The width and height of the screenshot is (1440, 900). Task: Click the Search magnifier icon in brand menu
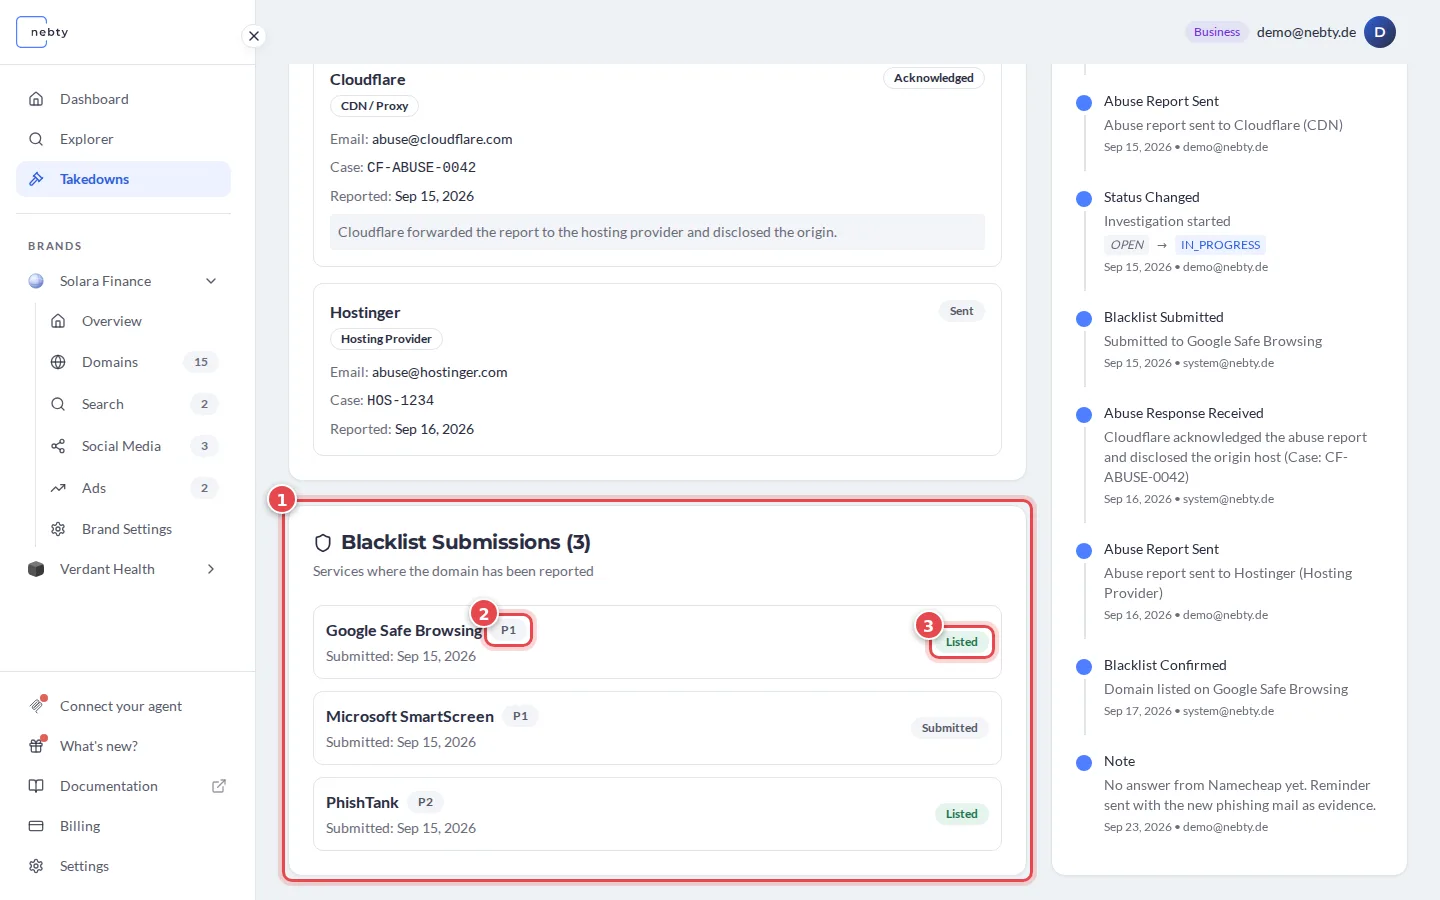58,404
